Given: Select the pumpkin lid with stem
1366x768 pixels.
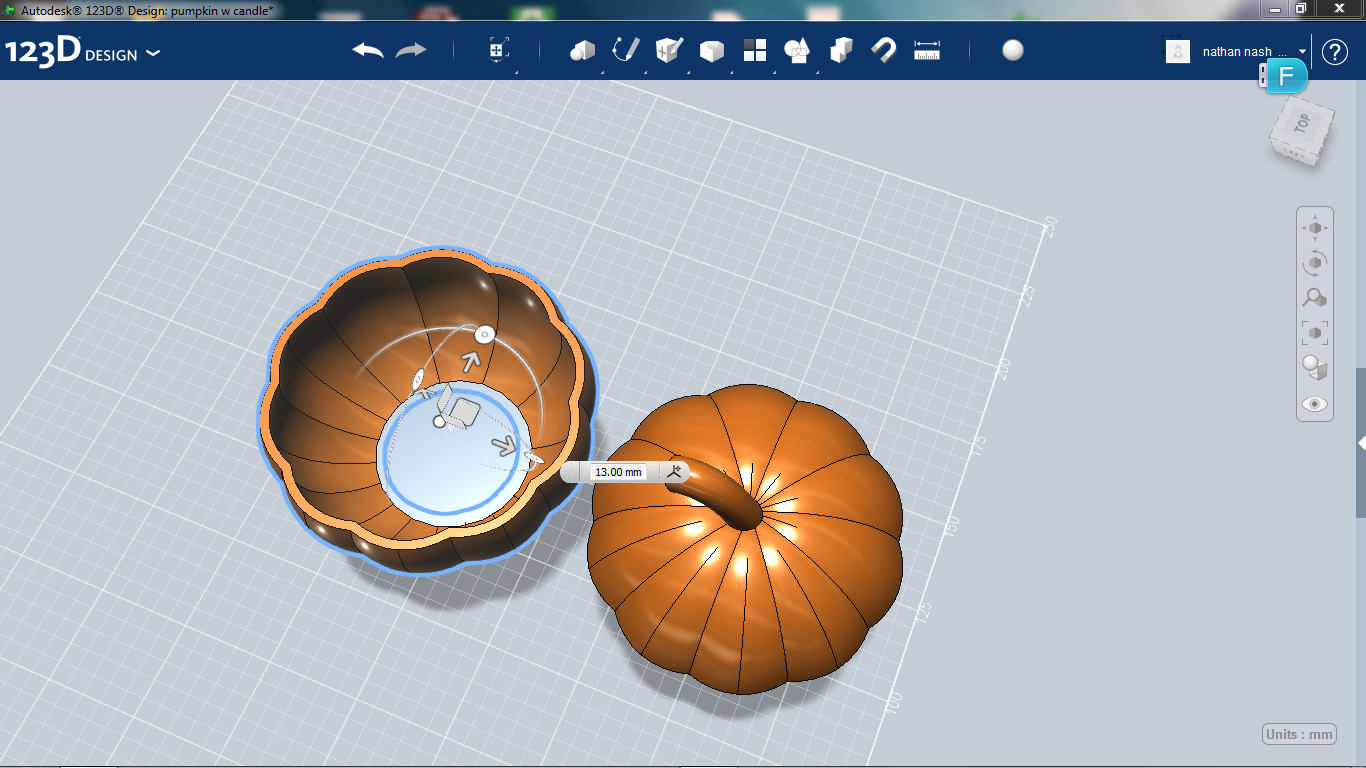Looking at the screenshot, I should tap(744, 538).
